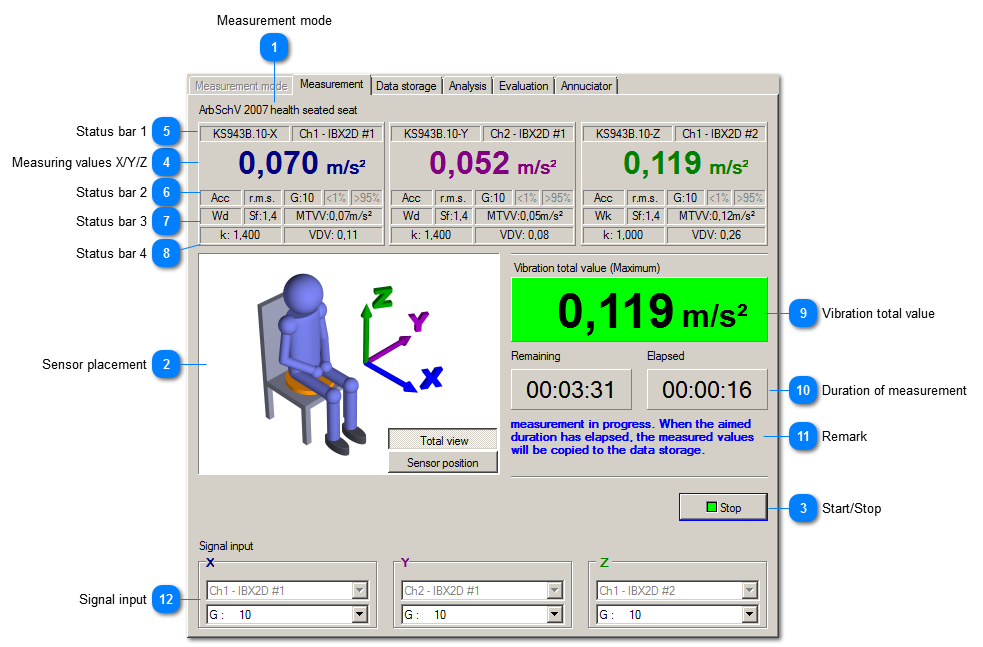Click callout marker 3 next to Start/Stop
The width and height of the screenshot is (983, 647).
(802, 508)
